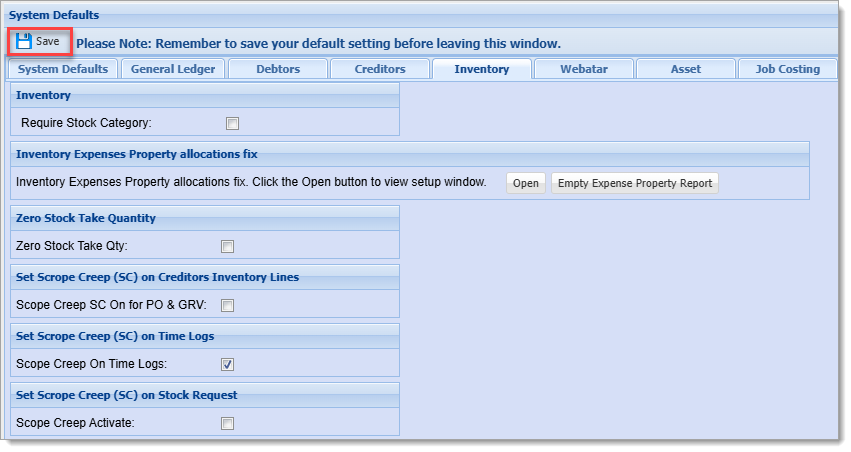
Task: Click the Zero Stock Take Quantity section header
Action: [86, 218]
